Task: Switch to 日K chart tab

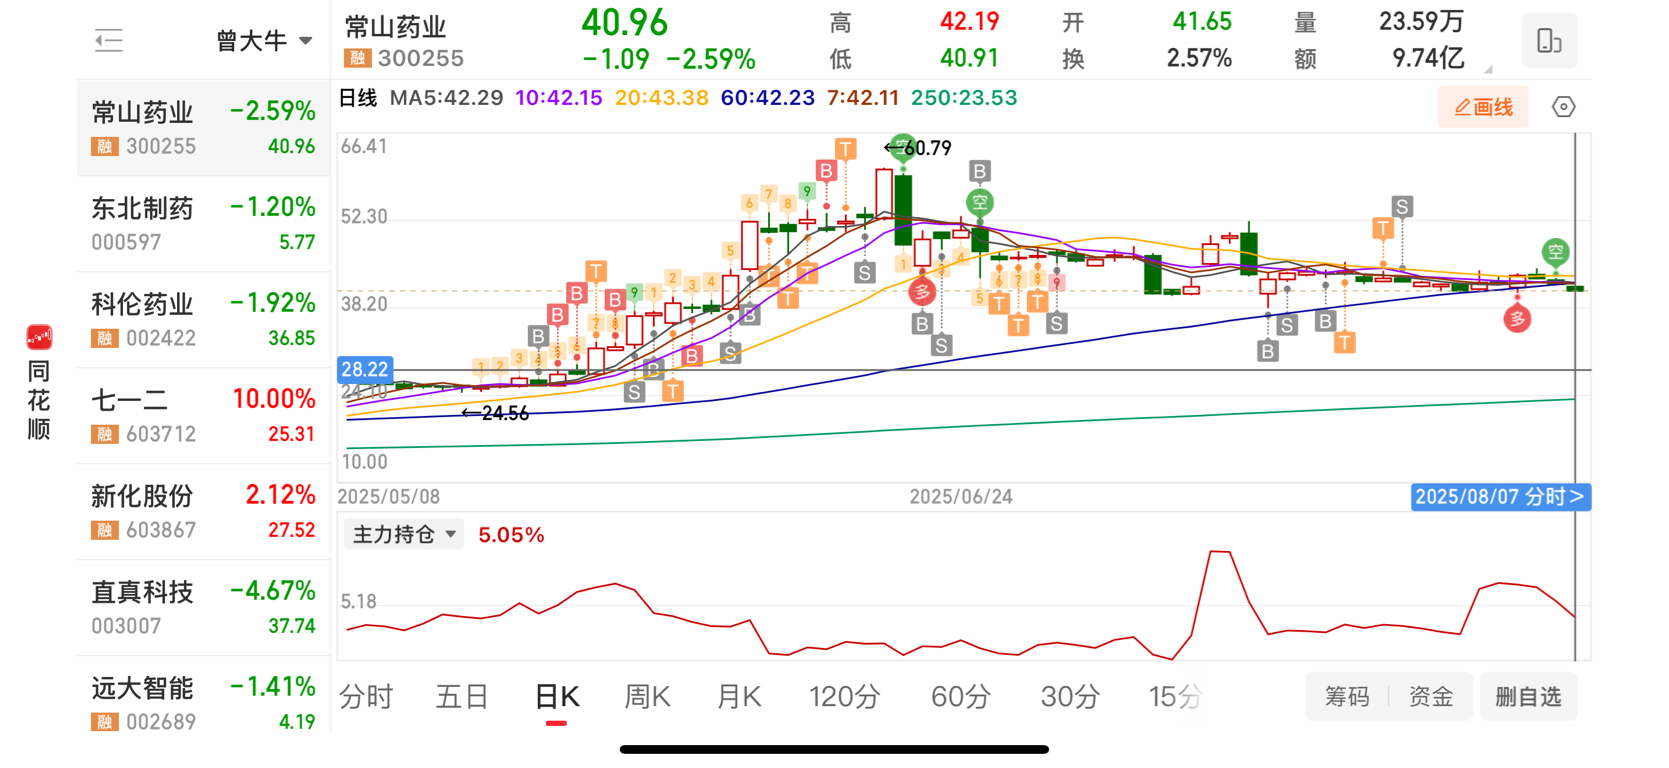Action: point(557,697)
